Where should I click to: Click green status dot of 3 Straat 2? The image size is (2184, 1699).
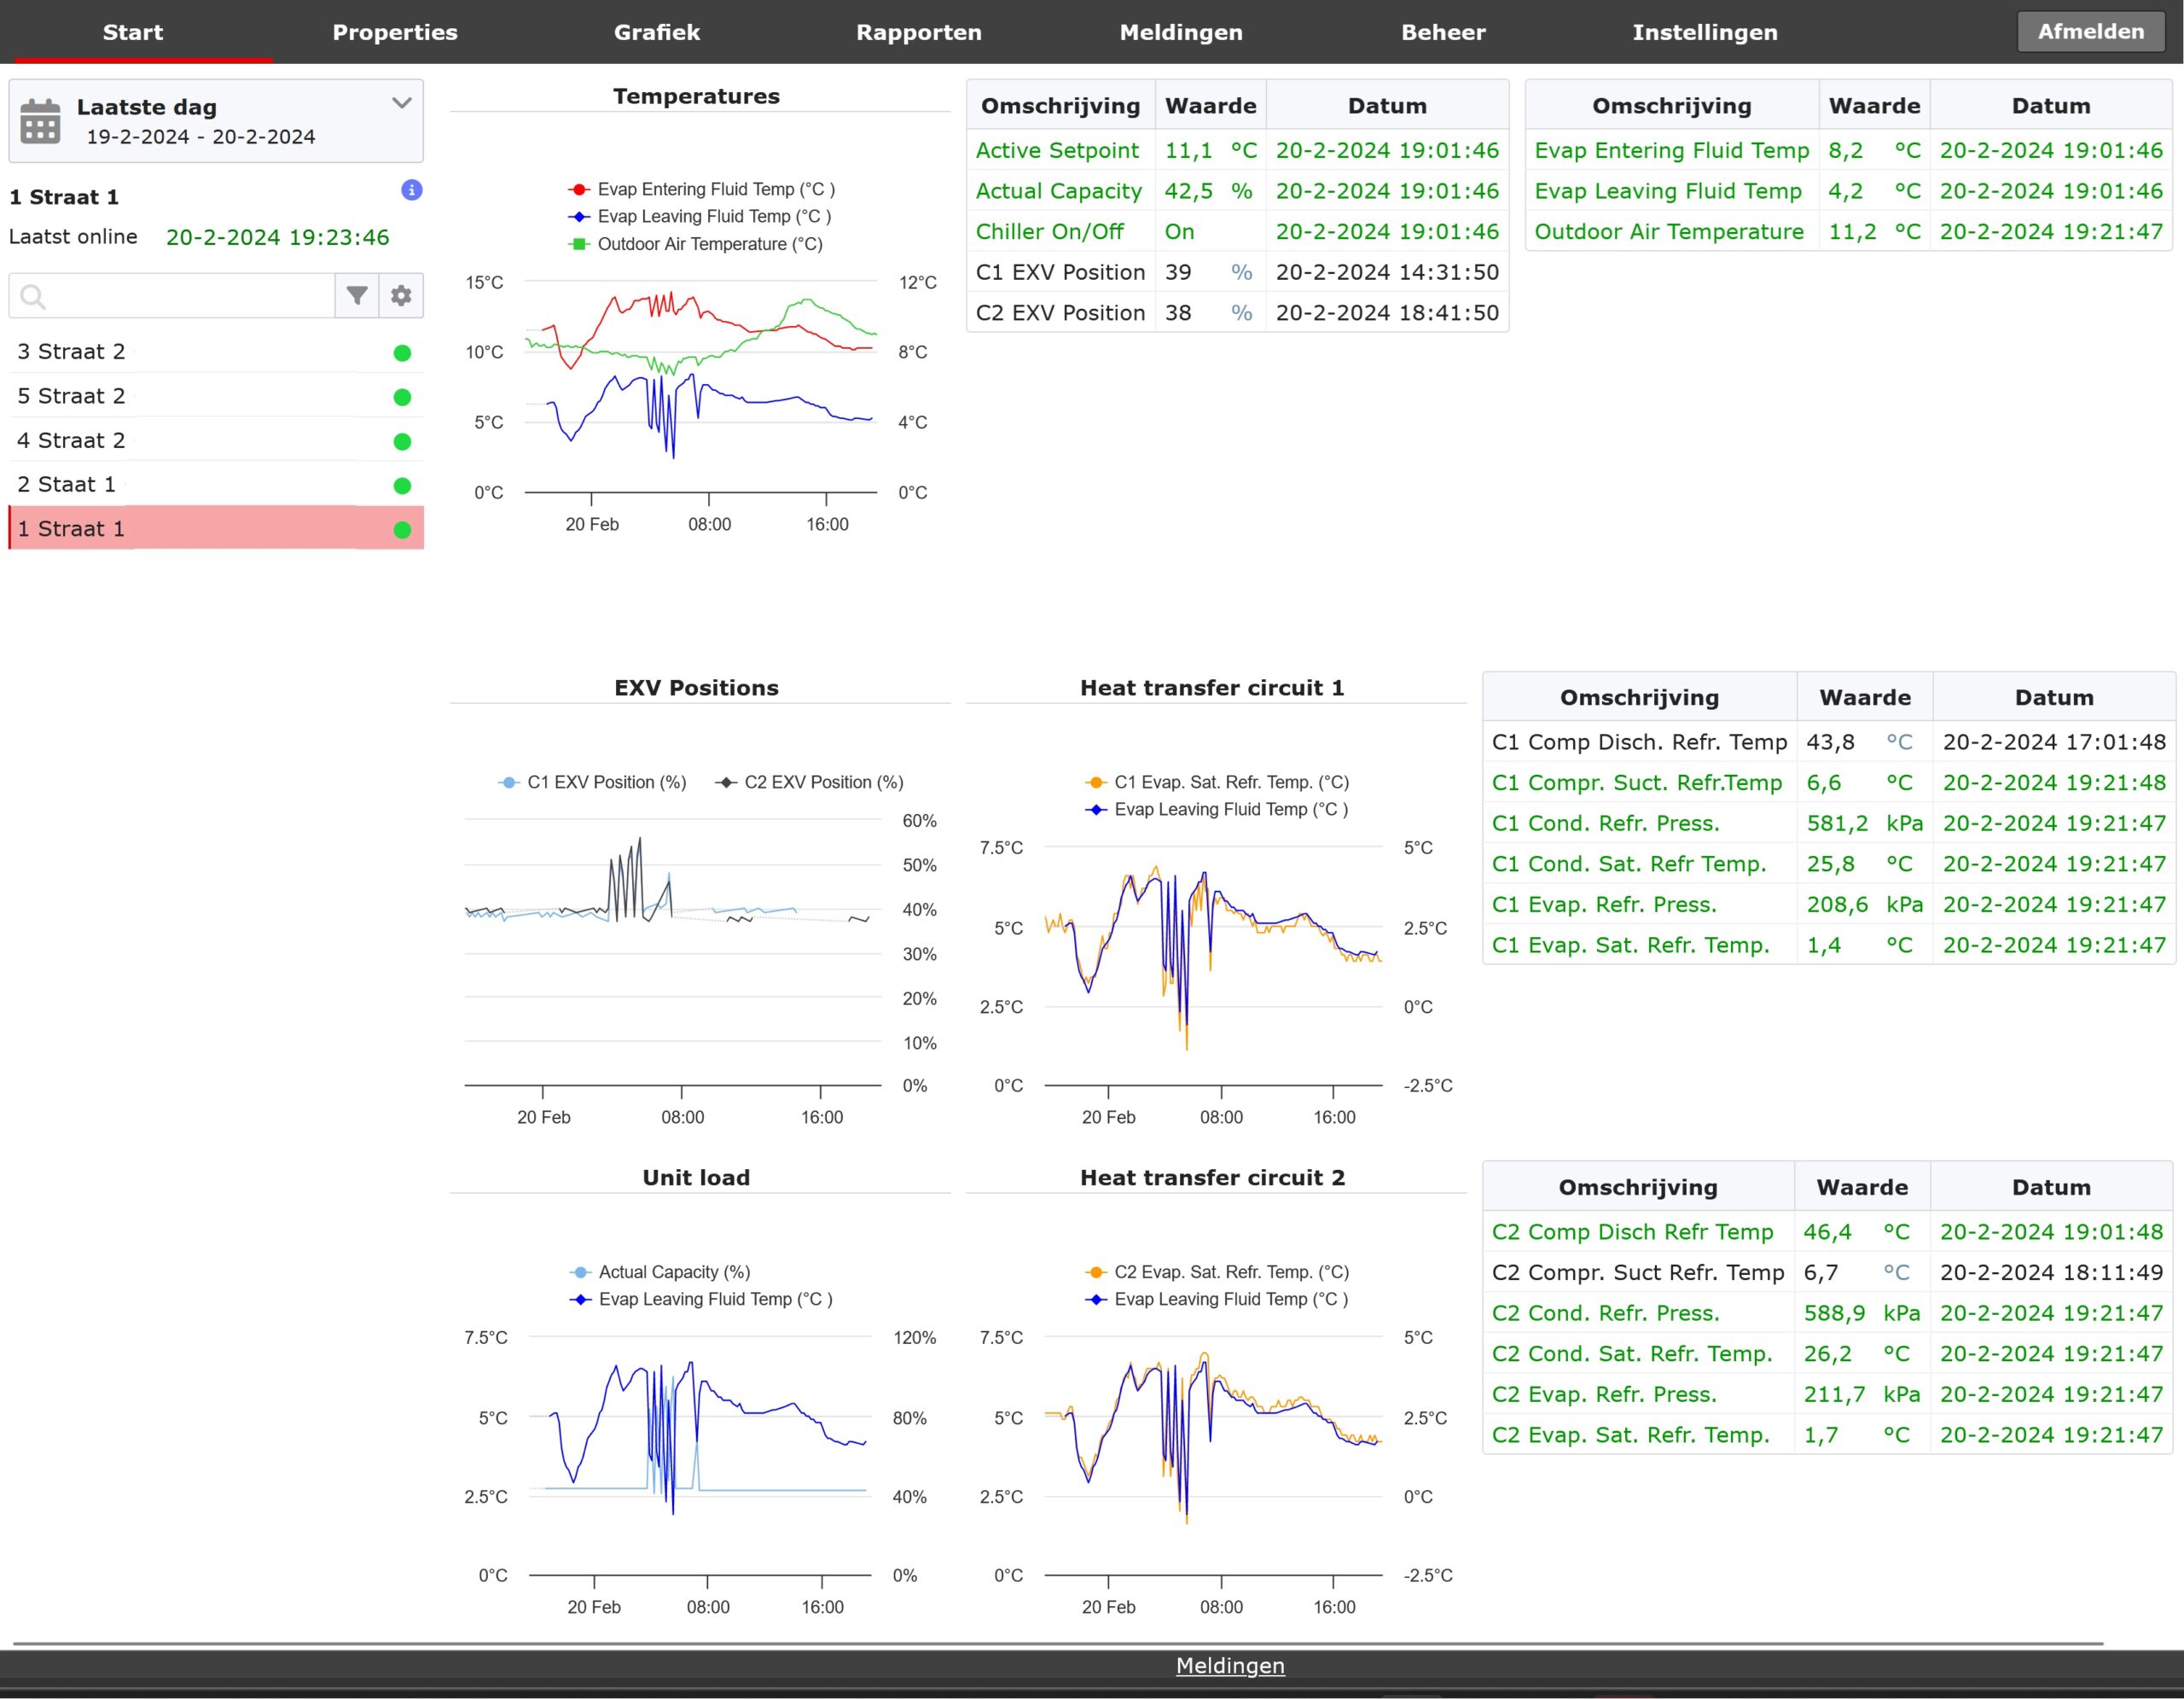click(402, 353)
